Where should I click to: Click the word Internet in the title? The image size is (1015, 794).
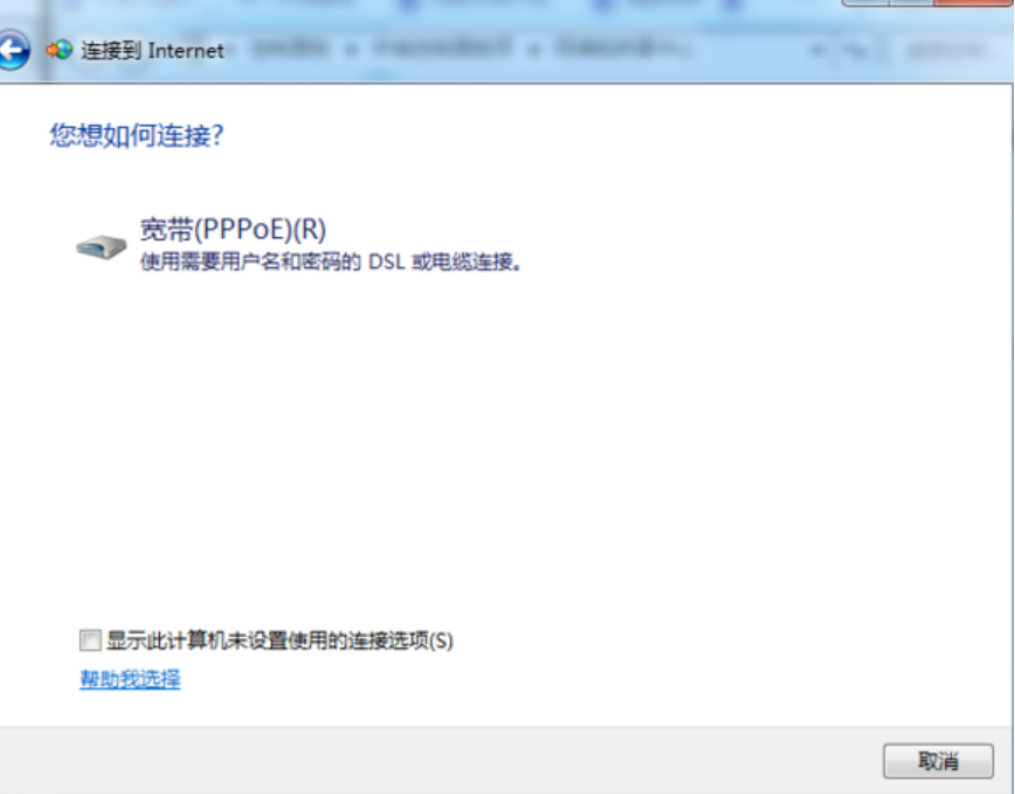coord(186,50)
